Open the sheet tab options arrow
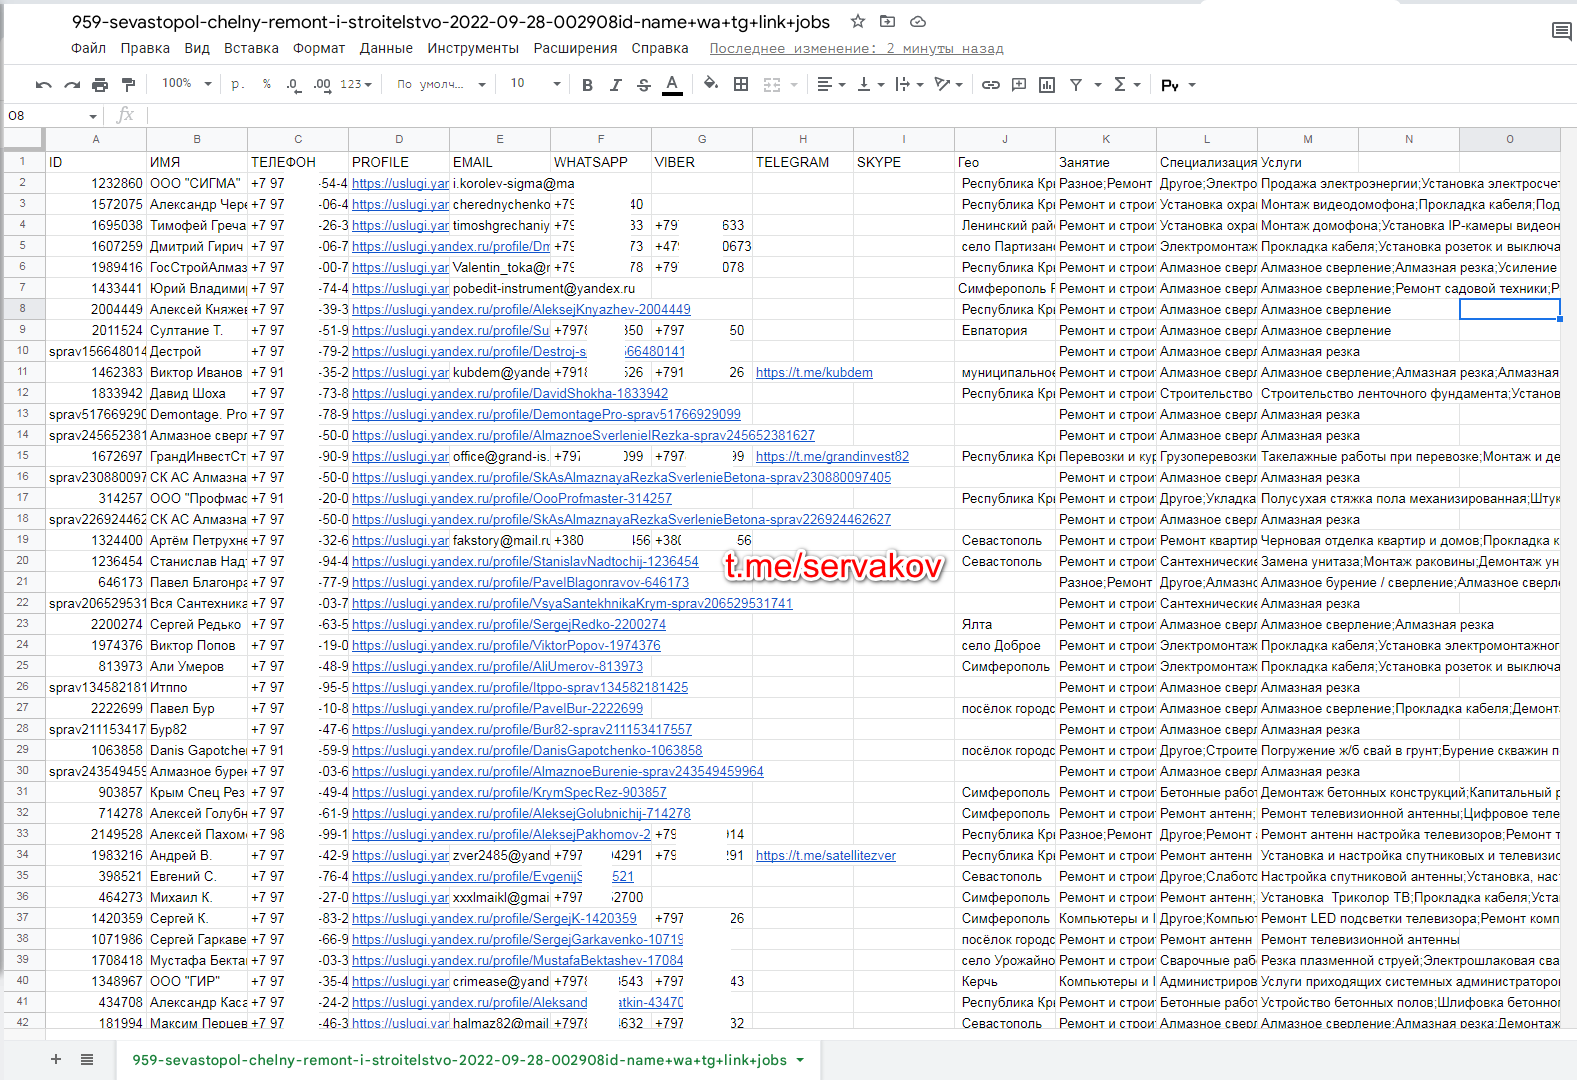Viewport: 1577px width, 1080px height. tap(800, 1060)
